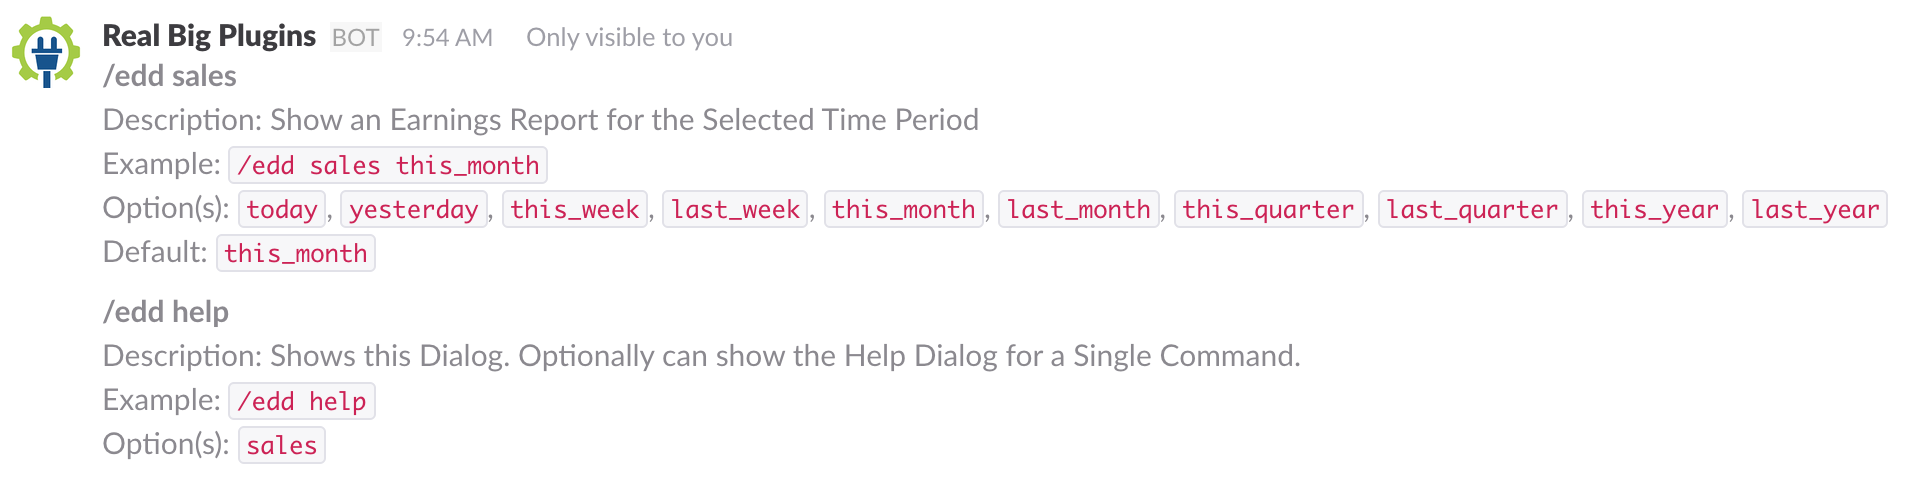The height and width of the screenshot is (484, 1926).
Task: Click the "this_week" option code tag
Action: (575, 209)
